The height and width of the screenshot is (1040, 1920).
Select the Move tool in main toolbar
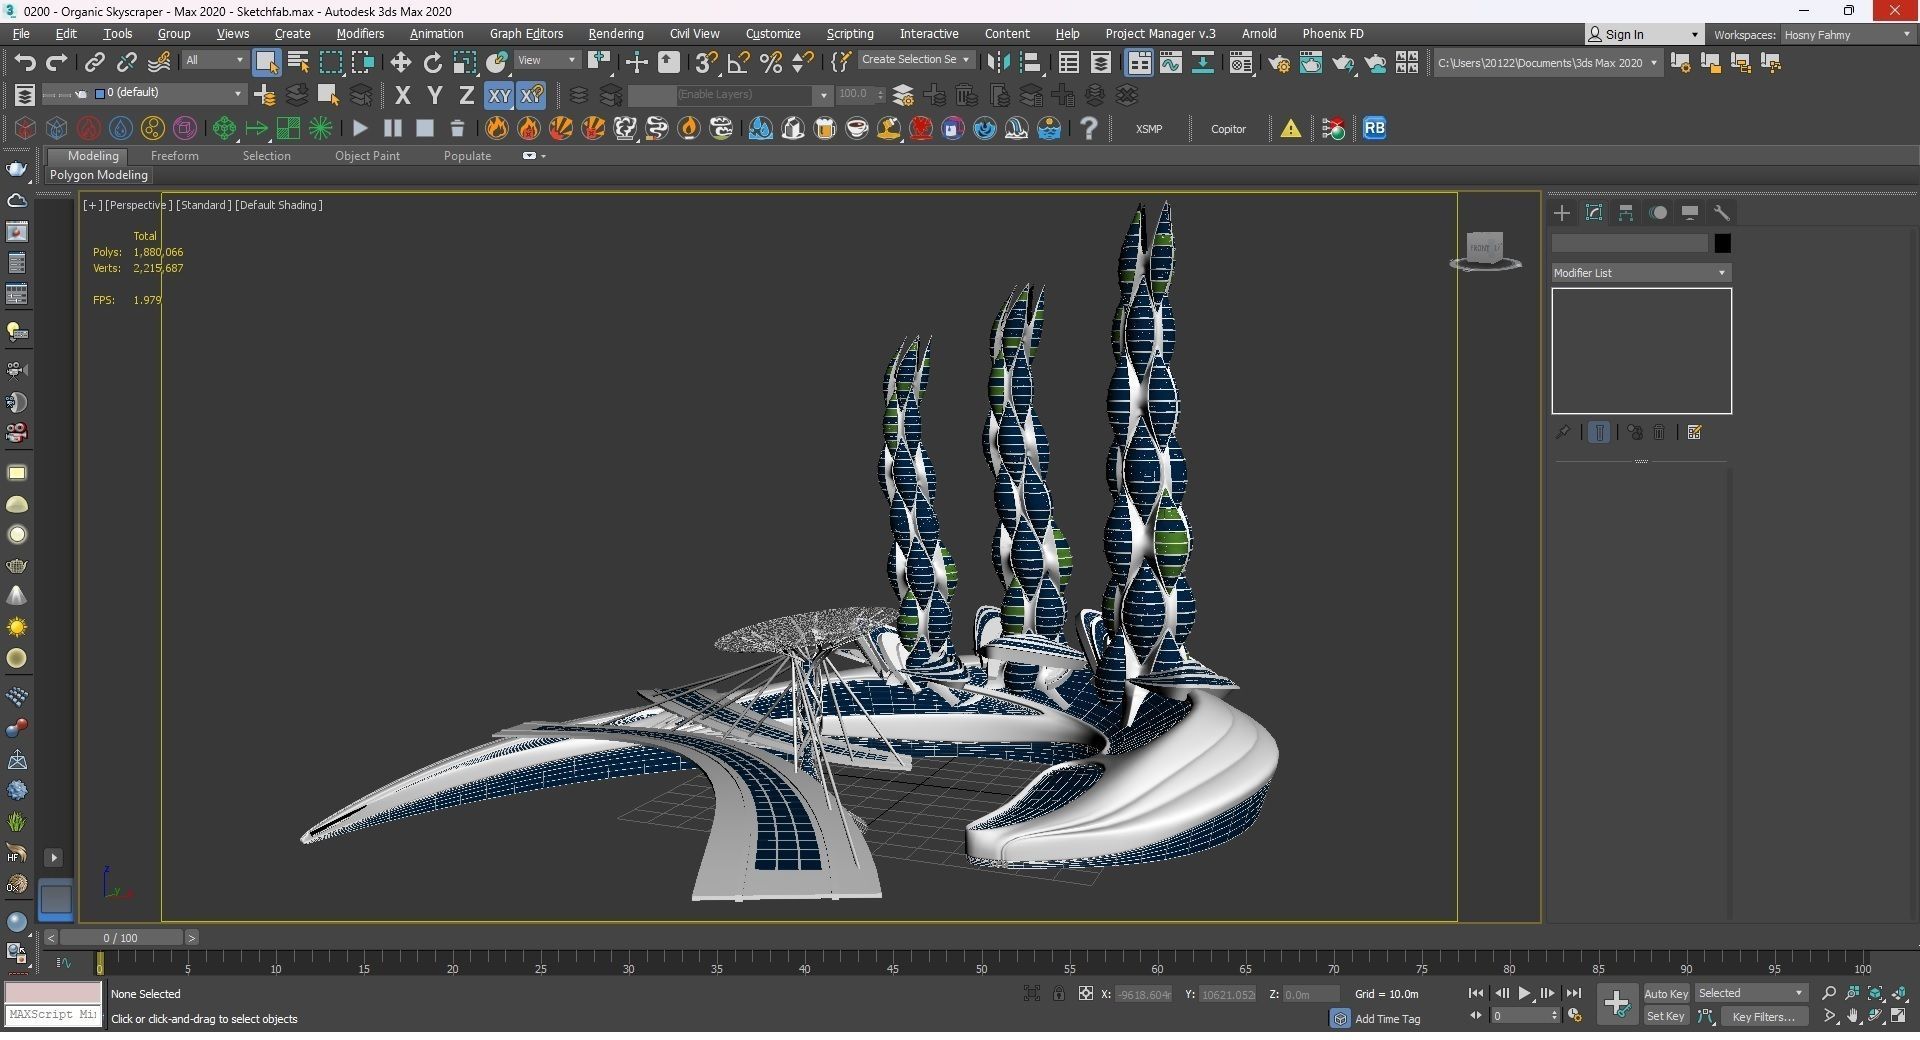400,63
